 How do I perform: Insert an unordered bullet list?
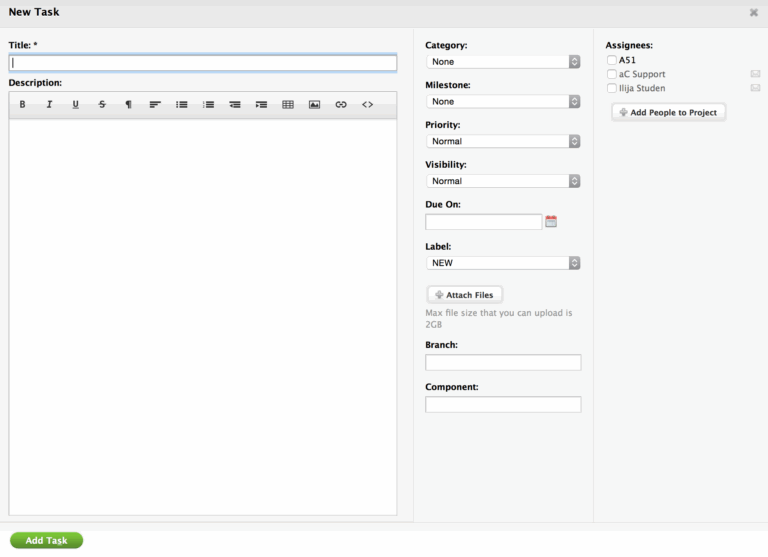coord(182,104)
